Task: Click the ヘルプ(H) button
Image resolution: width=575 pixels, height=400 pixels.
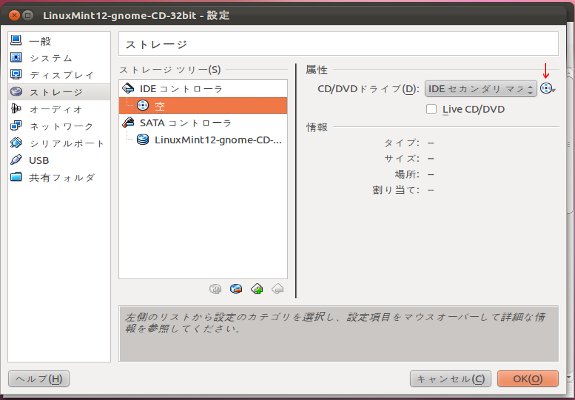Action: point(39,379)
